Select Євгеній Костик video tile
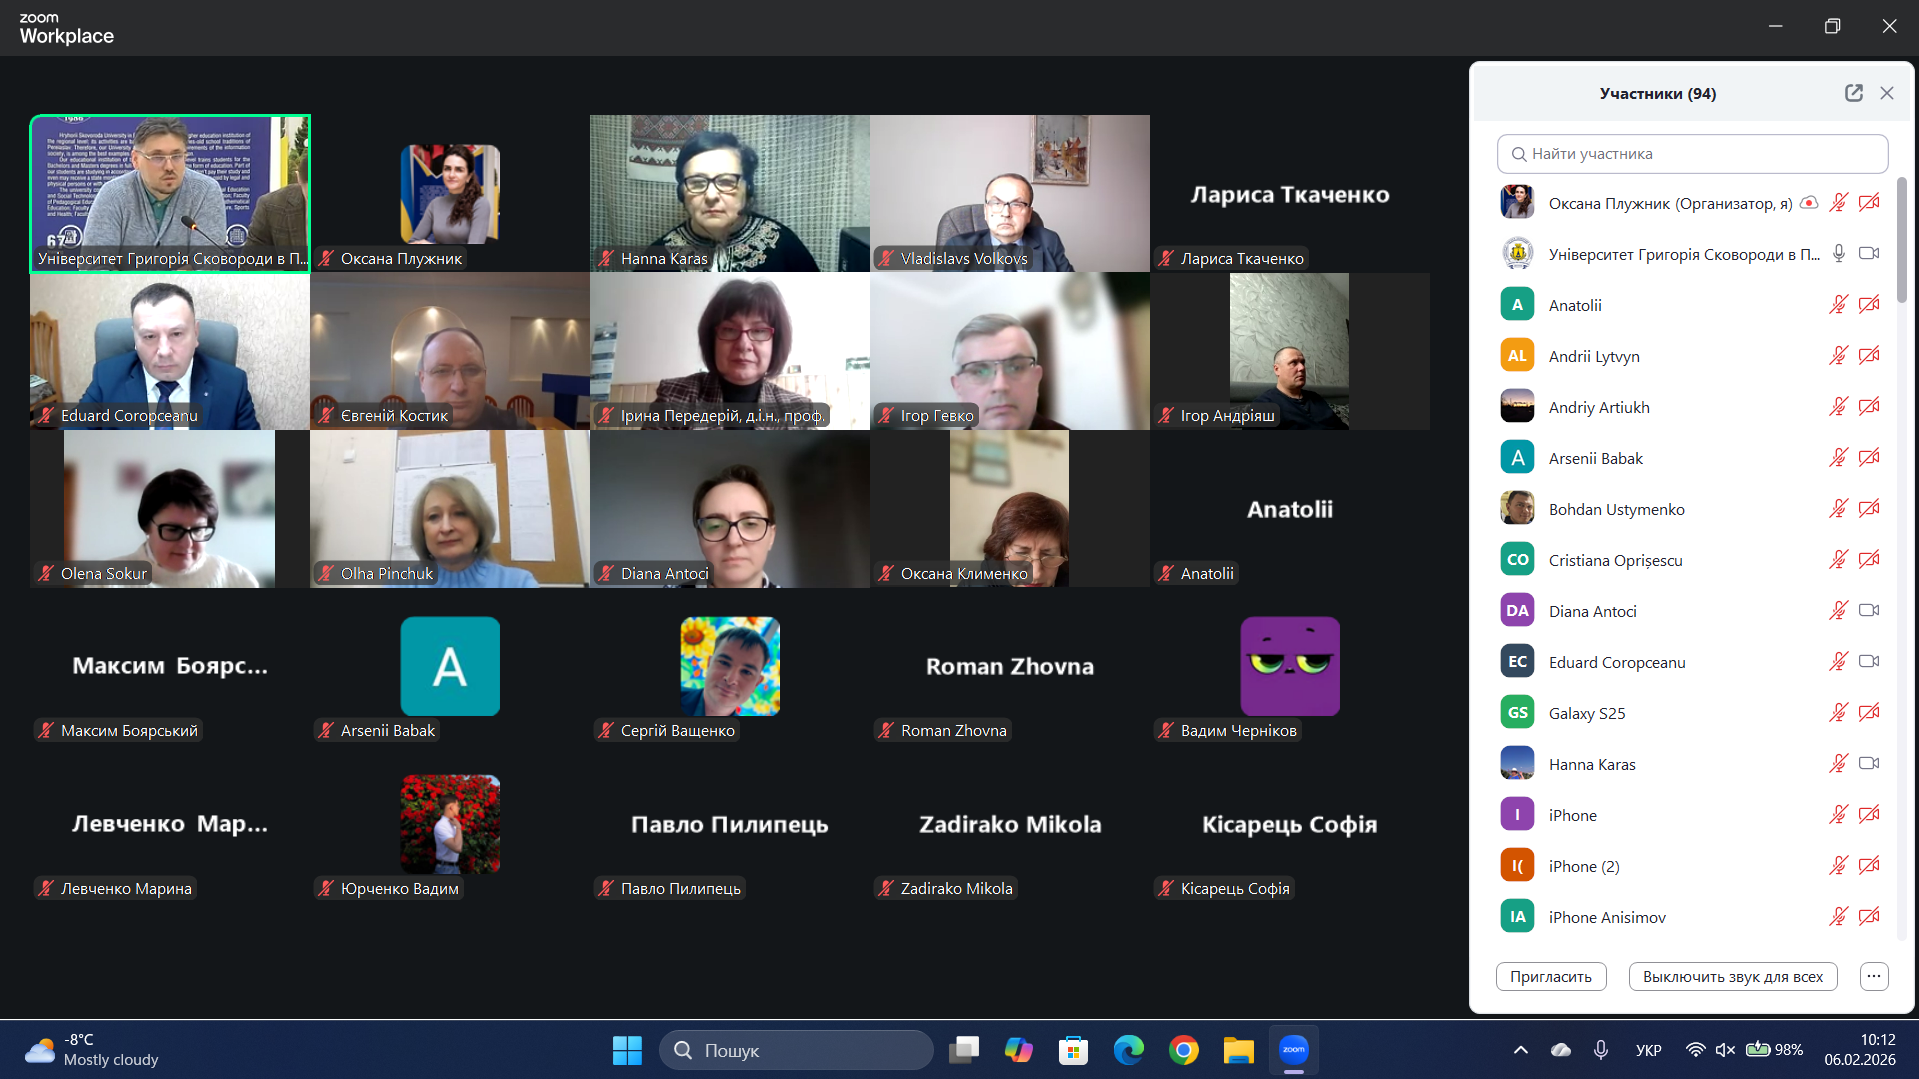This screenshot has width=1919, height=1079. (450, 351)
